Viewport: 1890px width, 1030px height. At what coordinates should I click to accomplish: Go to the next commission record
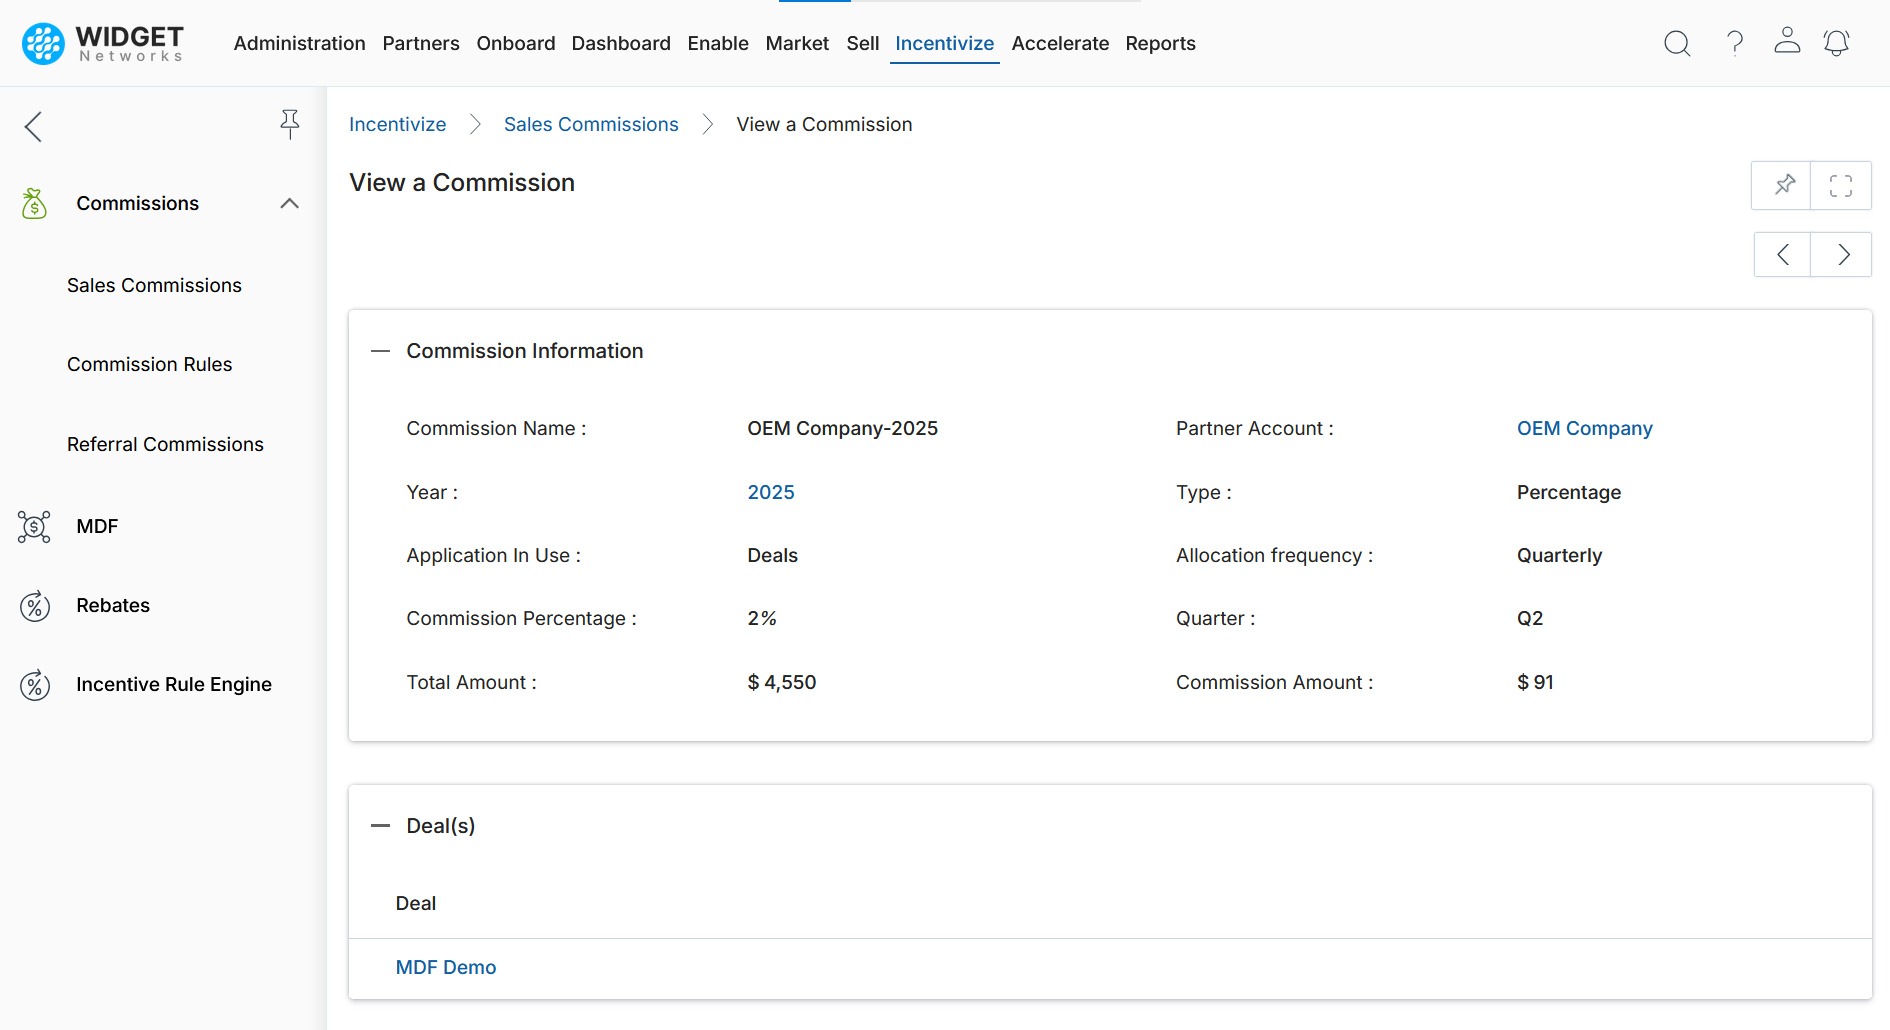pyautogui.click(x=1842, y=254)
